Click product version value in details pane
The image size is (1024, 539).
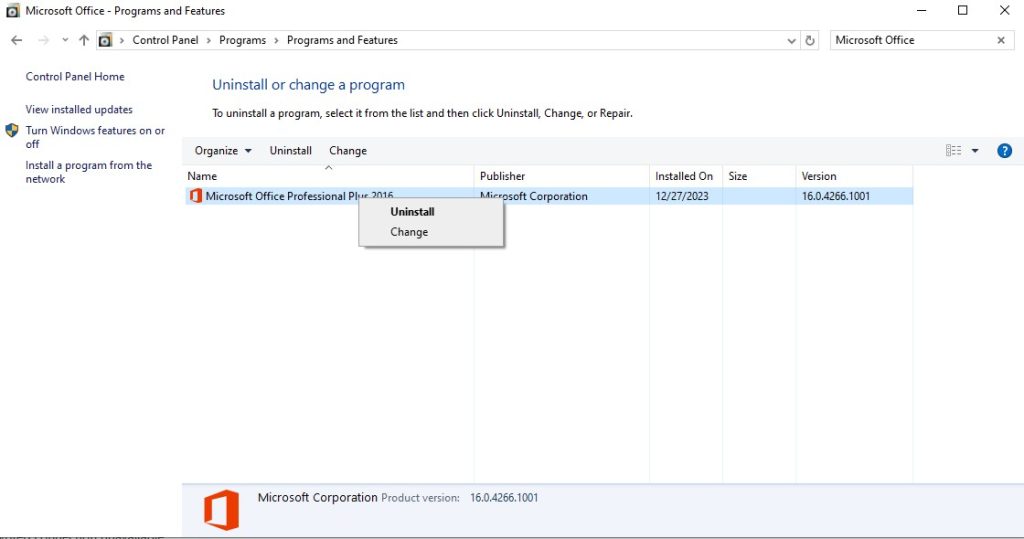(x=504, y=498)
